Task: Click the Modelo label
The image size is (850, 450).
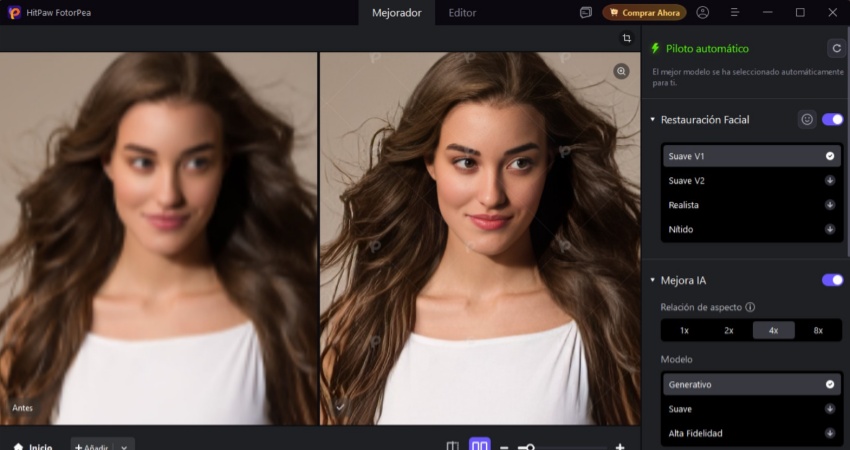Action: tap(676, 359)
